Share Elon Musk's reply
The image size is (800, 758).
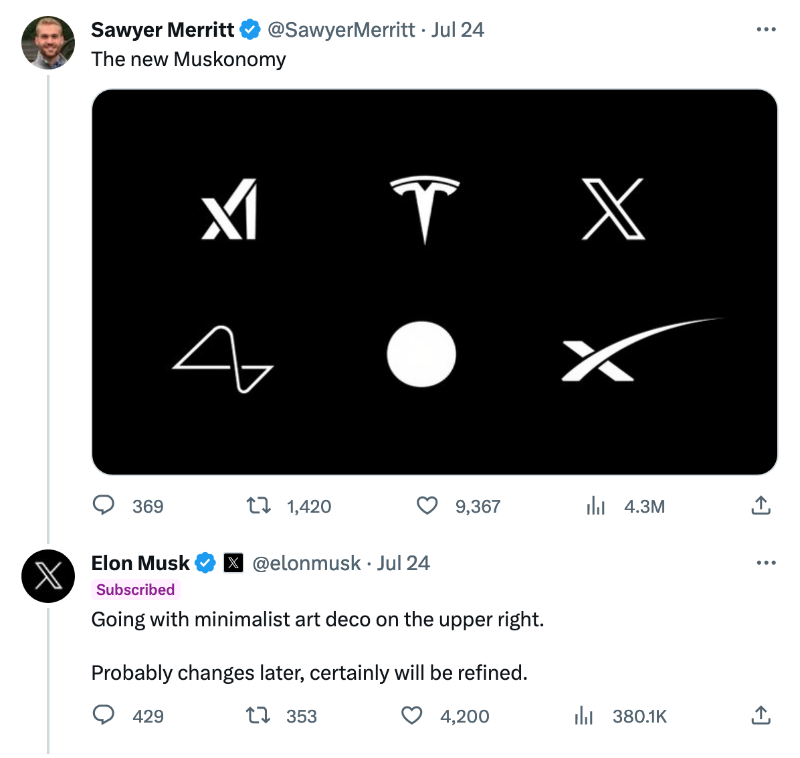760,715
